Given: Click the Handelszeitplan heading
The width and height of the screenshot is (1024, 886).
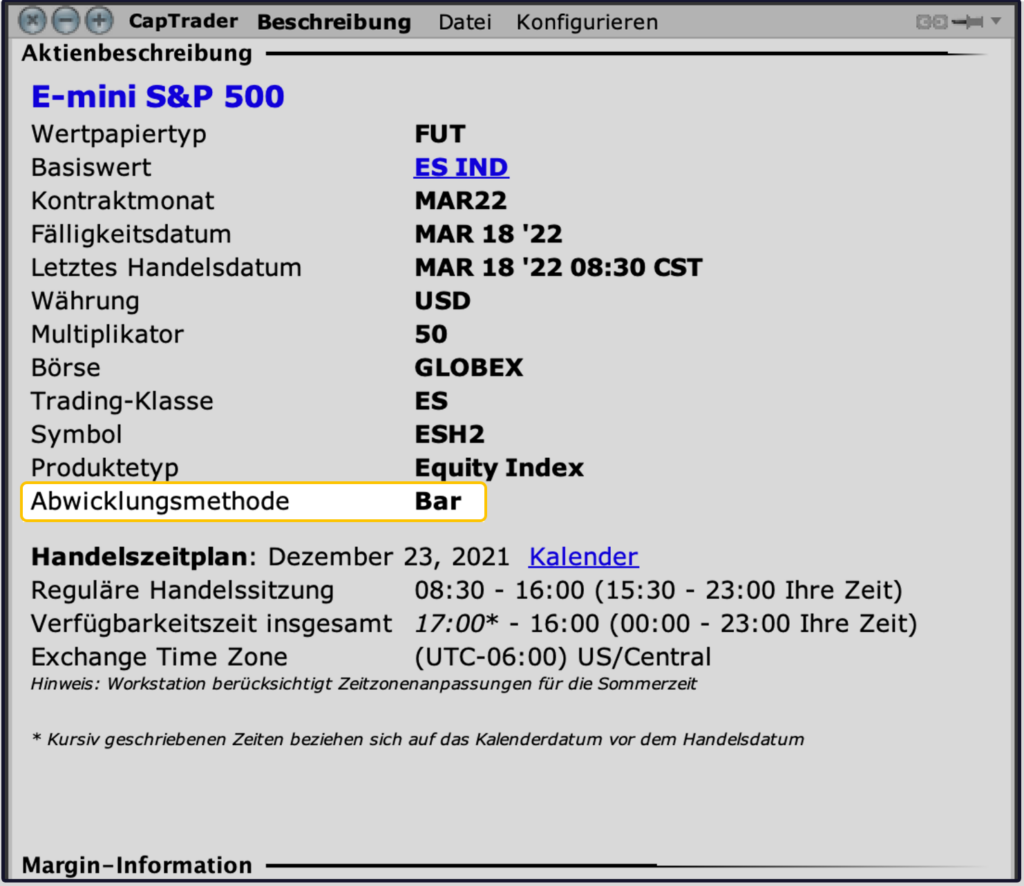Looking at the screenshot, I should (x=139, y=557).
